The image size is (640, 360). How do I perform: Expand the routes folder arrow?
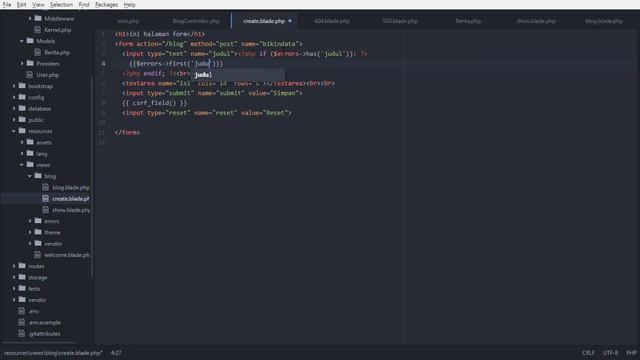pyautogui.click(x=14, y=266)
